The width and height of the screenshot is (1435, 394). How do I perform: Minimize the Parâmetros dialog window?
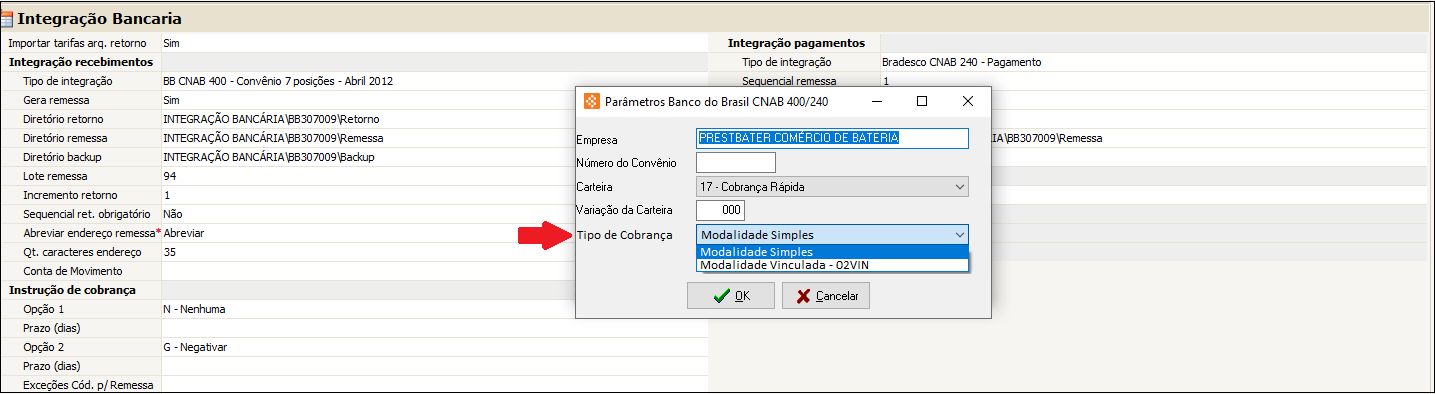[x=877, y=101]
